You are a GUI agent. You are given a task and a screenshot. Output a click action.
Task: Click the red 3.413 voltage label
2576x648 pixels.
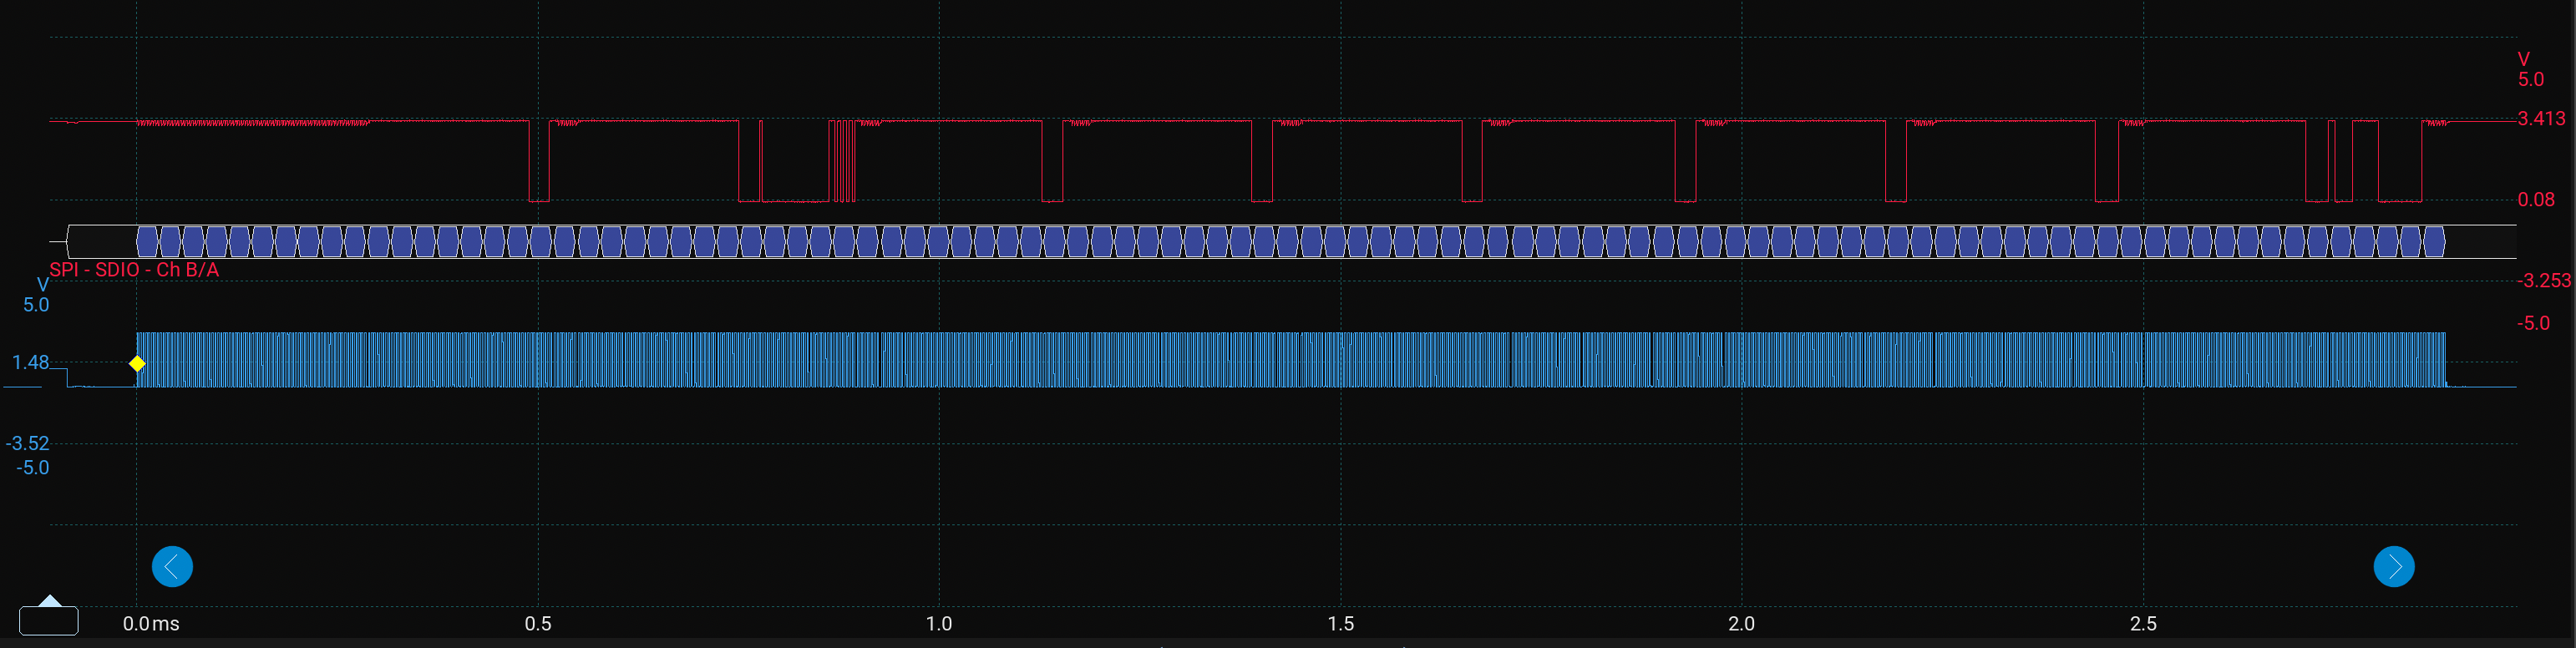pyautogui.click(x=2541, y=119)
